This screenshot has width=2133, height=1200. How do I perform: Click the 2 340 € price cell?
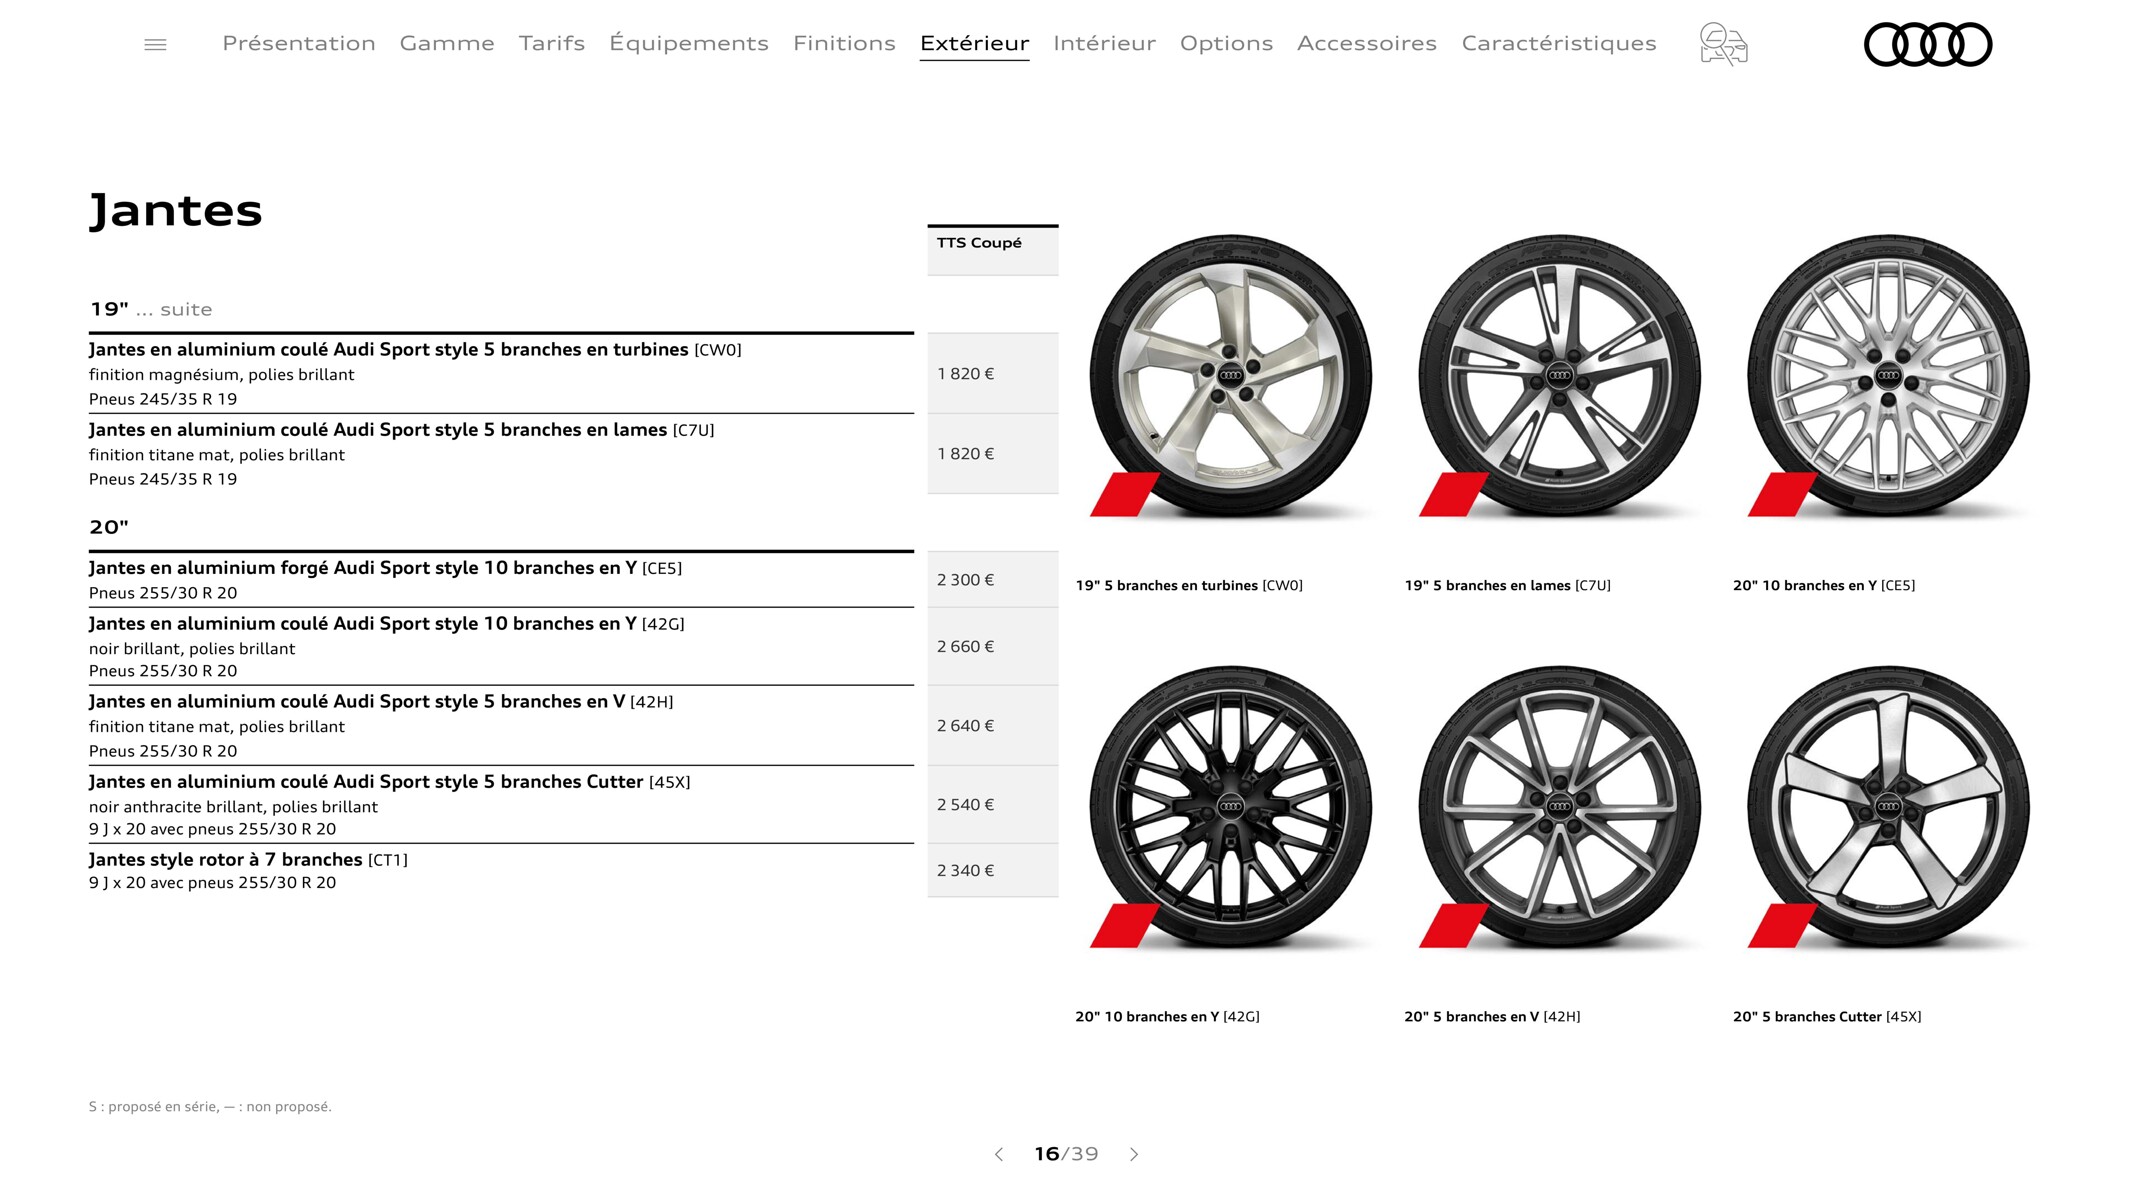point(992,870)
